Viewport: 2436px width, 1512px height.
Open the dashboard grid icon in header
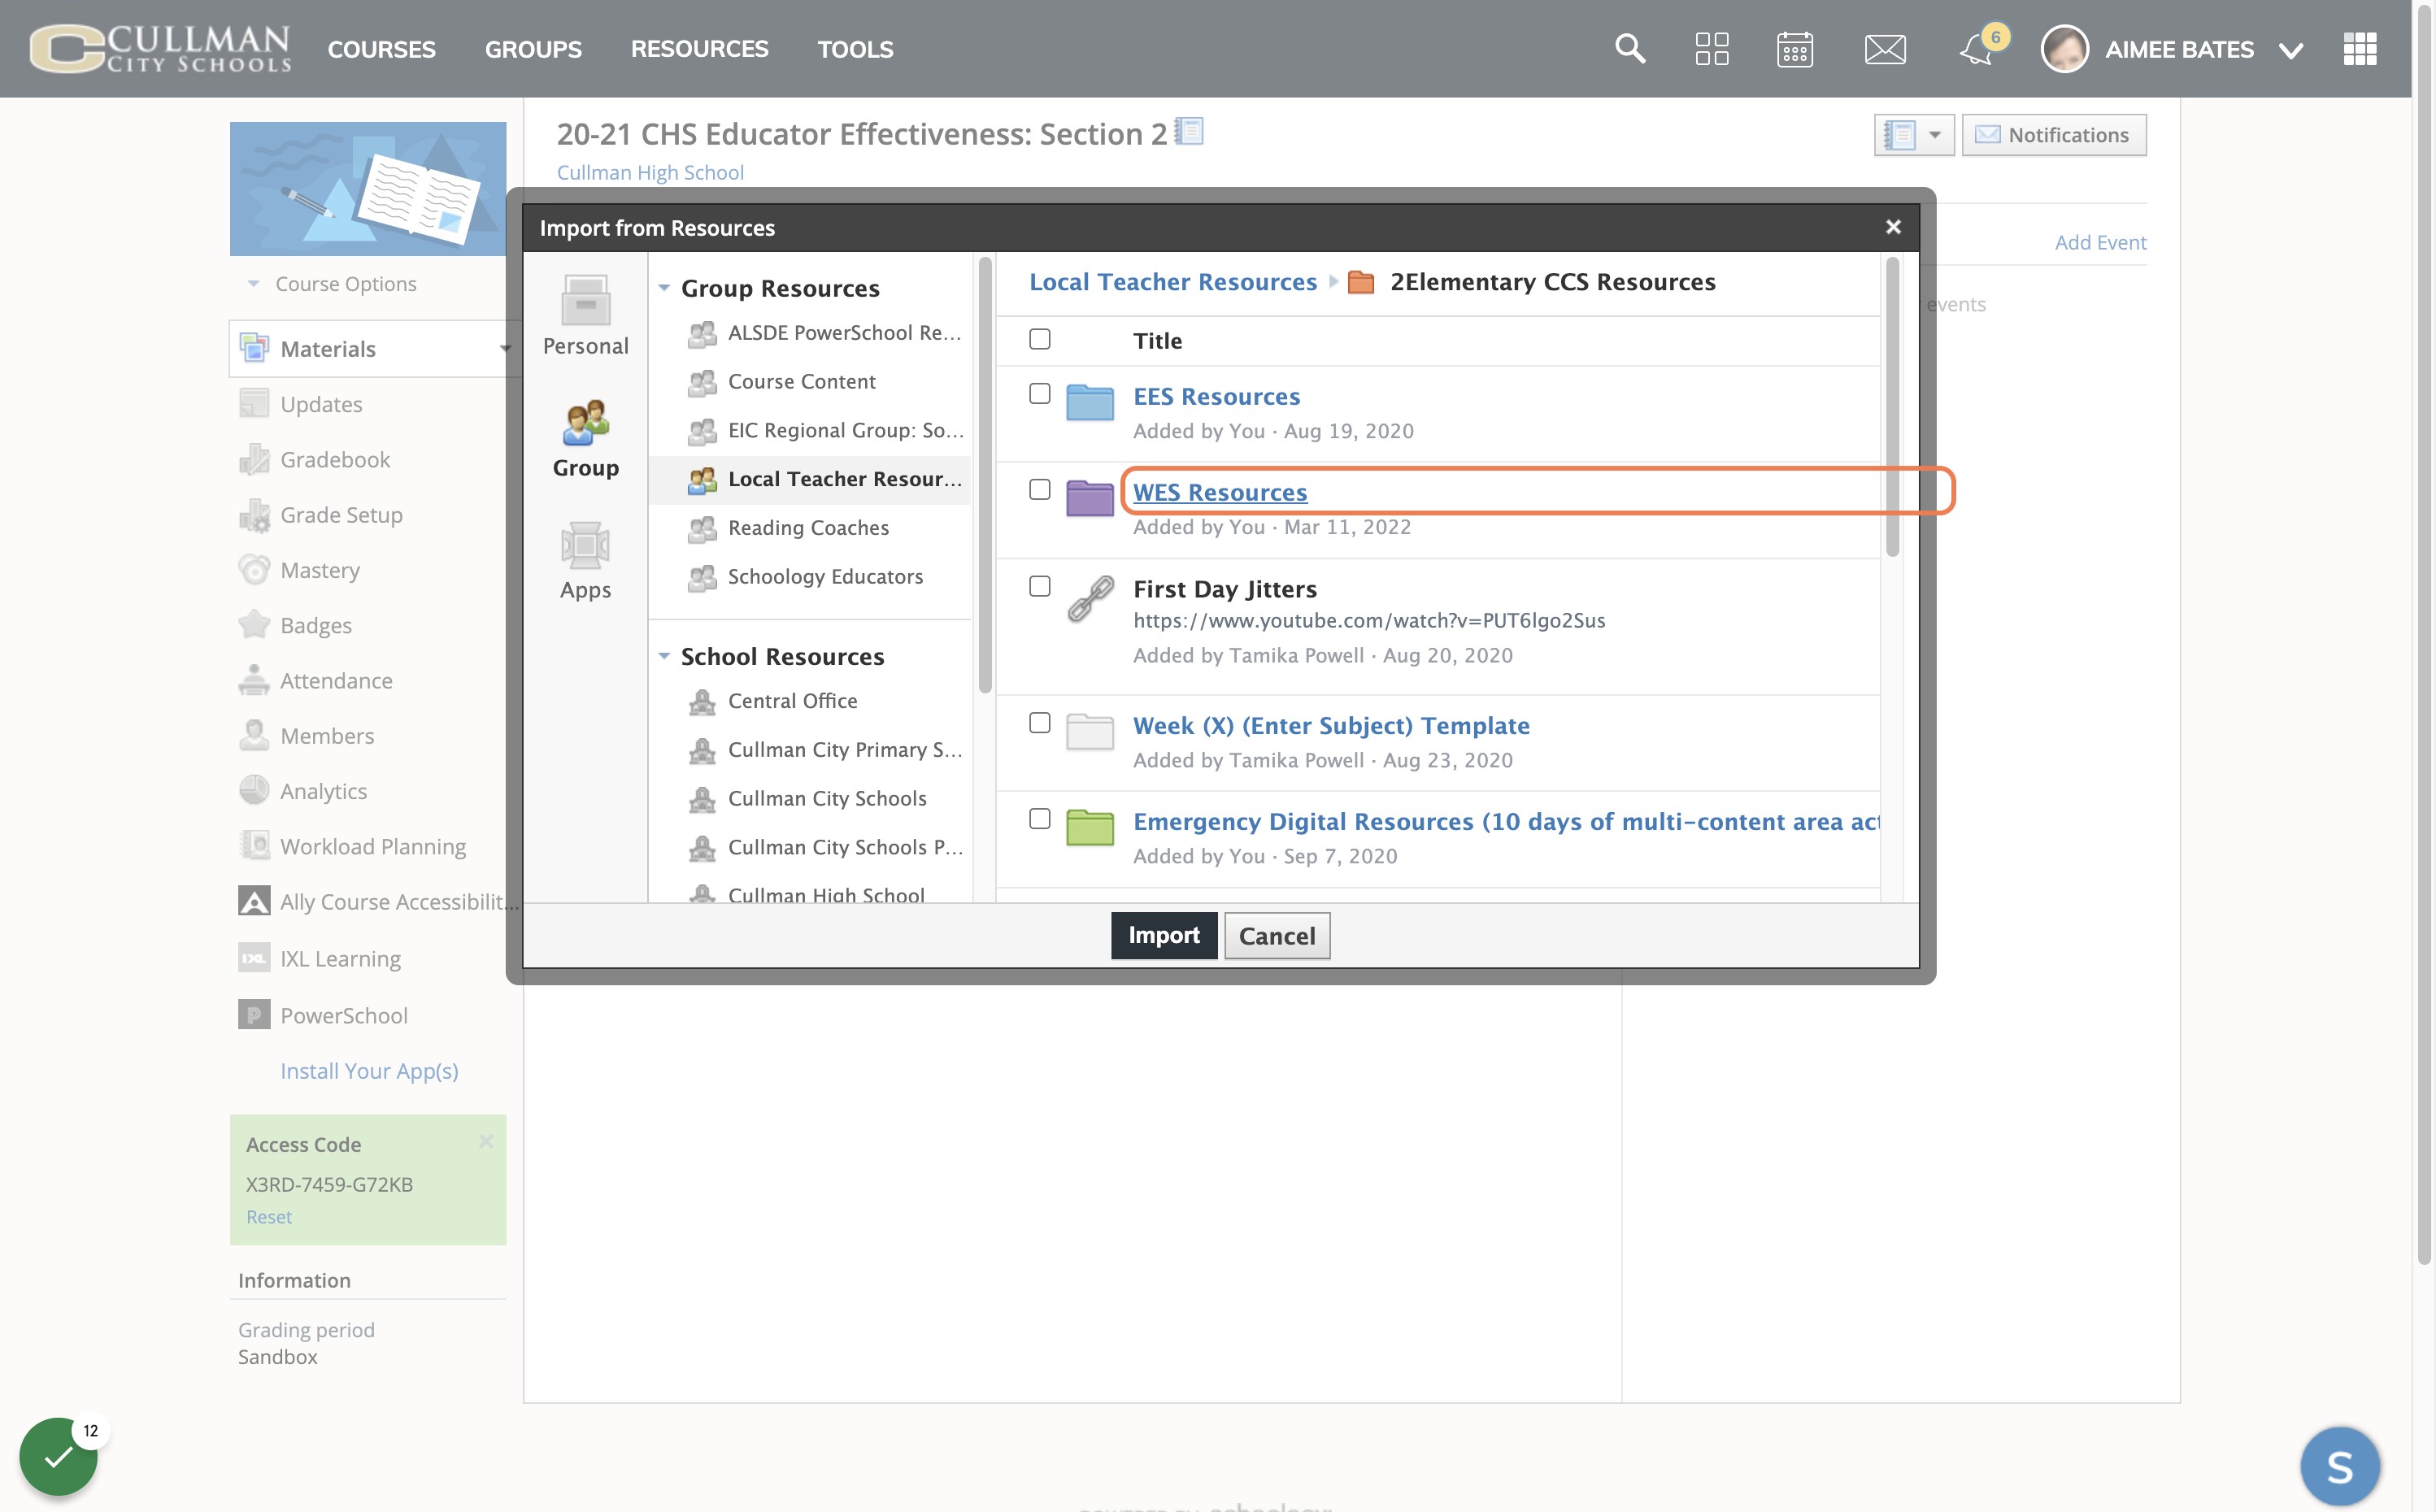pyautogui.click(x=1712, y=48)
